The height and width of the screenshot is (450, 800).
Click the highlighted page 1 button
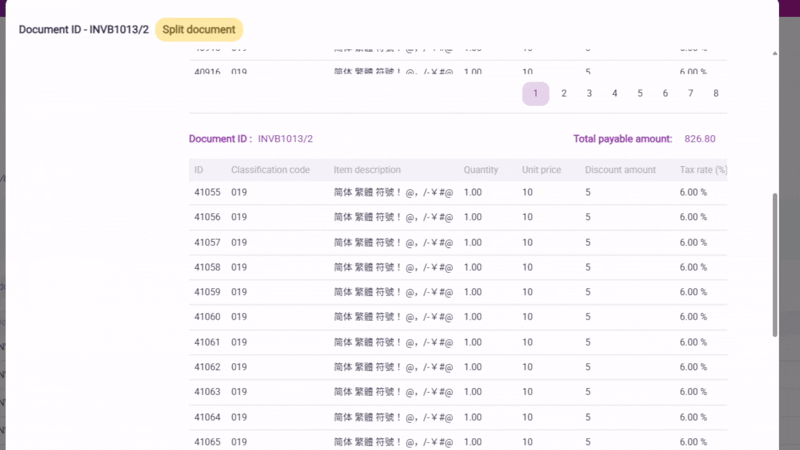click(x=535, y=93)
